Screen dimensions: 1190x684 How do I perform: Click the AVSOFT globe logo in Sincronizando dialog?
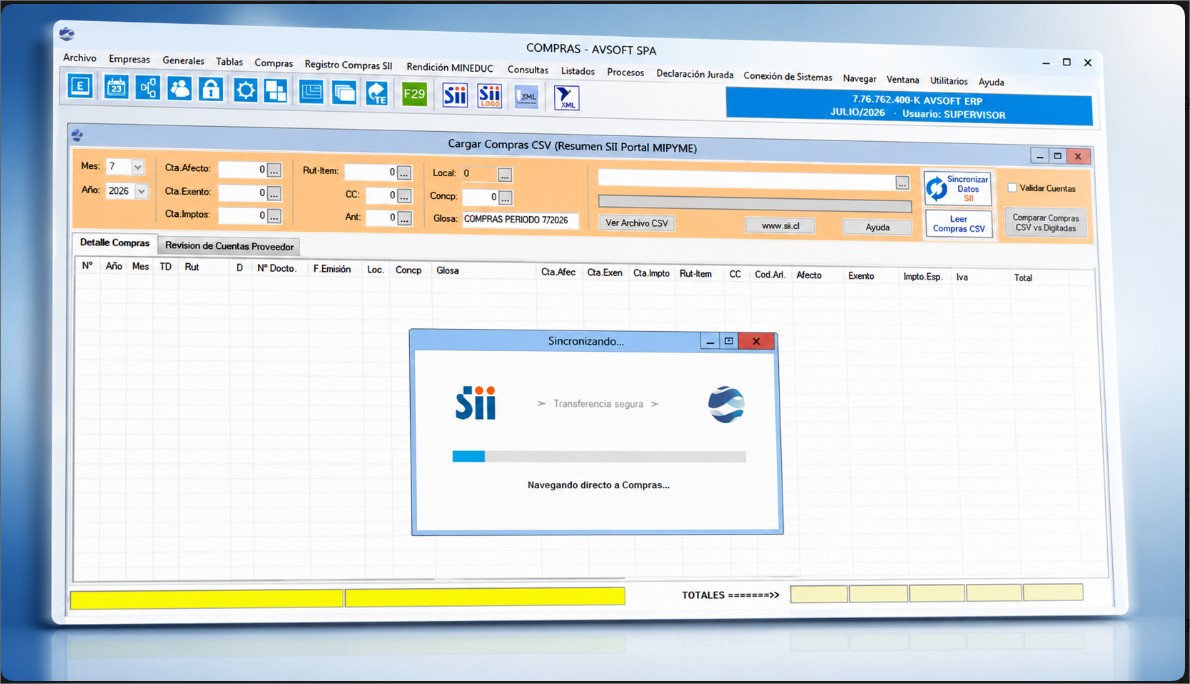(726, 405)
